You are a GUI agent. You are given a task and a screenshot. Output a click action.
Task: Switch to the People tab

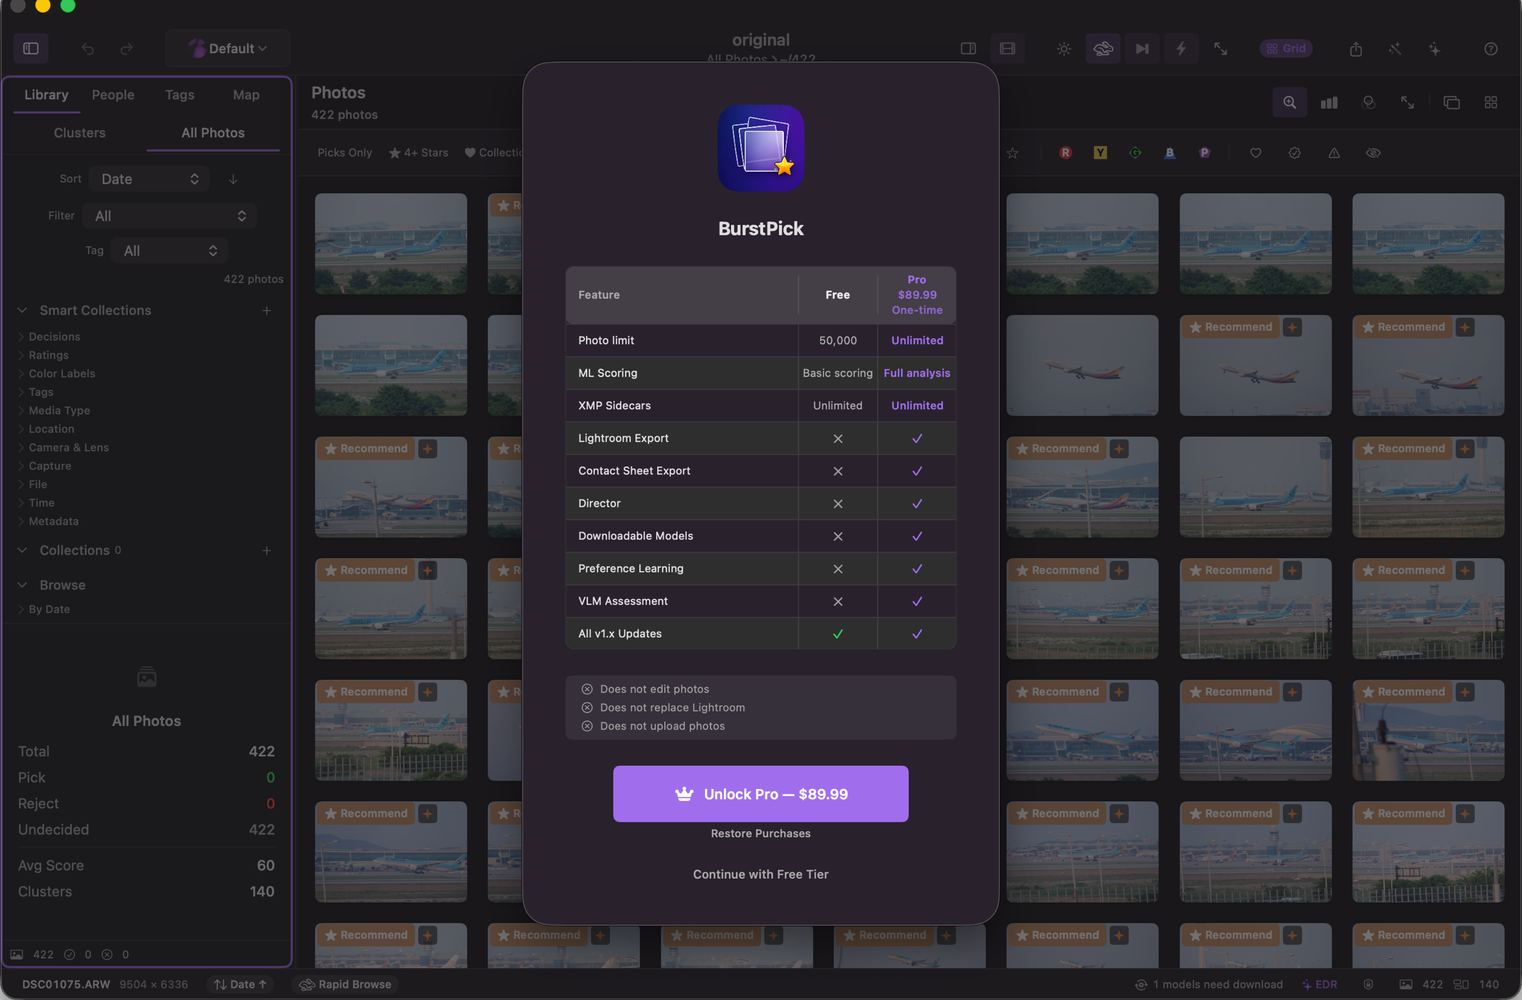coord(113,95)
